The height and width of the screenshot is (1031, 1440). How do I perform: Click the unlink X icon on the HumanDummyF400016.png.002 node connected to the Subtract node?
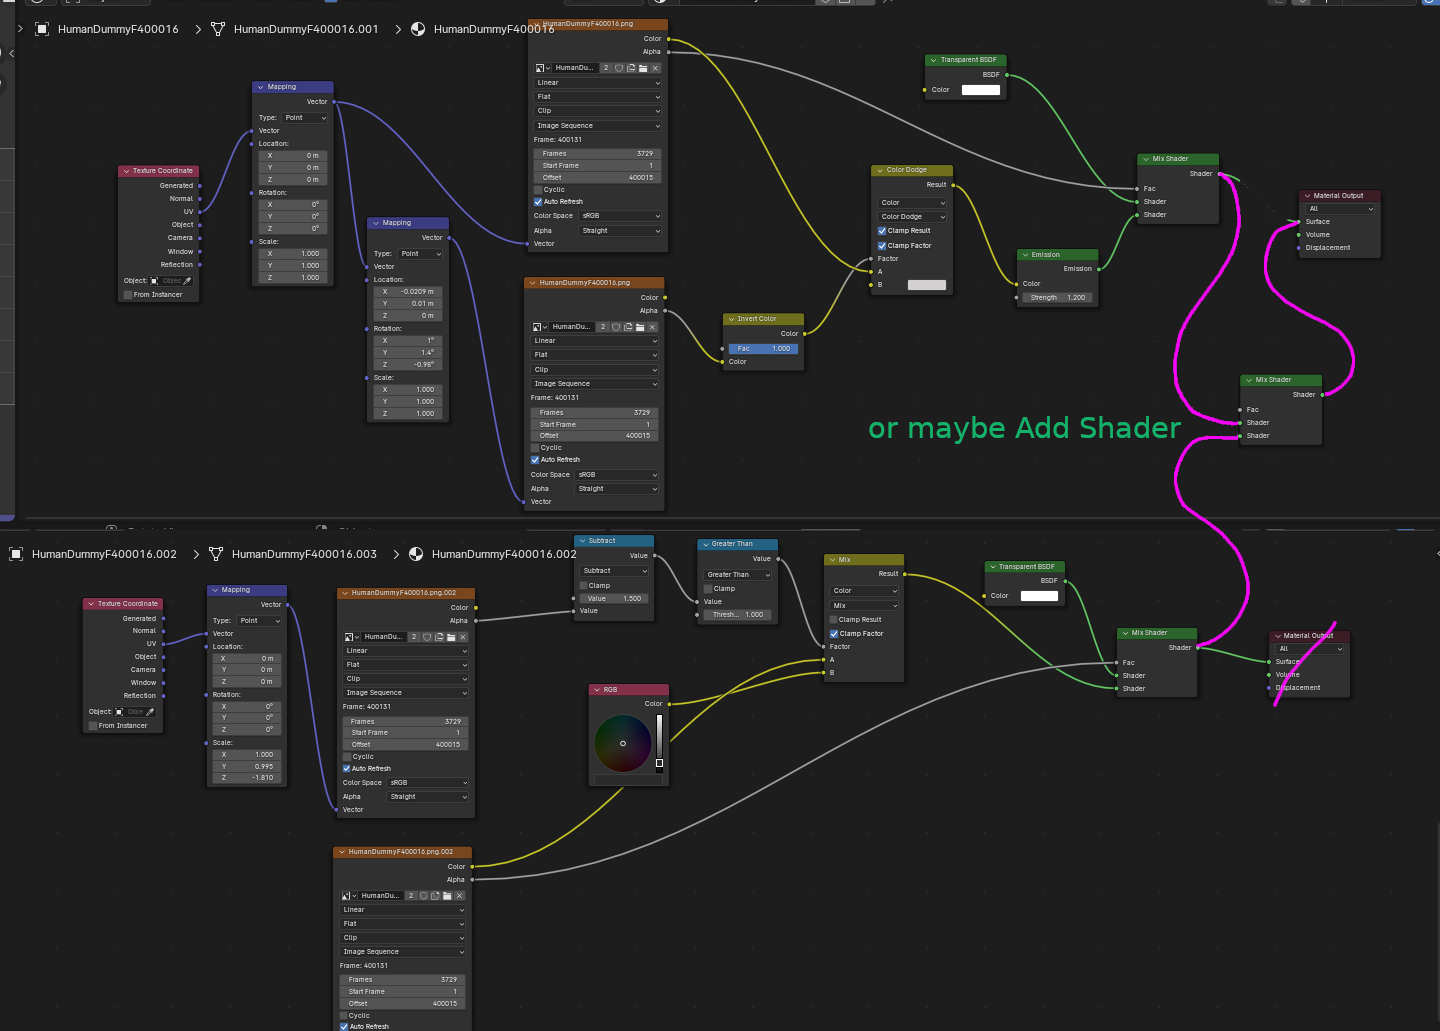(x=463, y=637)
